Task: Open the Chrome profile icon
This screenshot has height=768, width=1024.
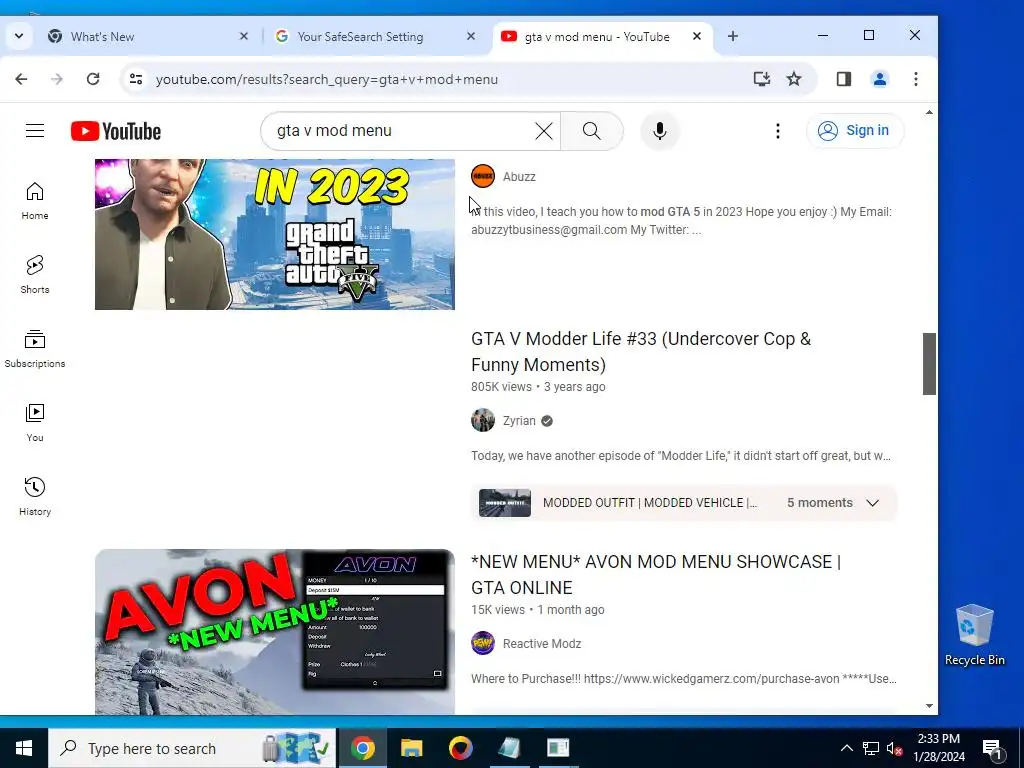Action: pyautogui.click(x=880, y=79)
